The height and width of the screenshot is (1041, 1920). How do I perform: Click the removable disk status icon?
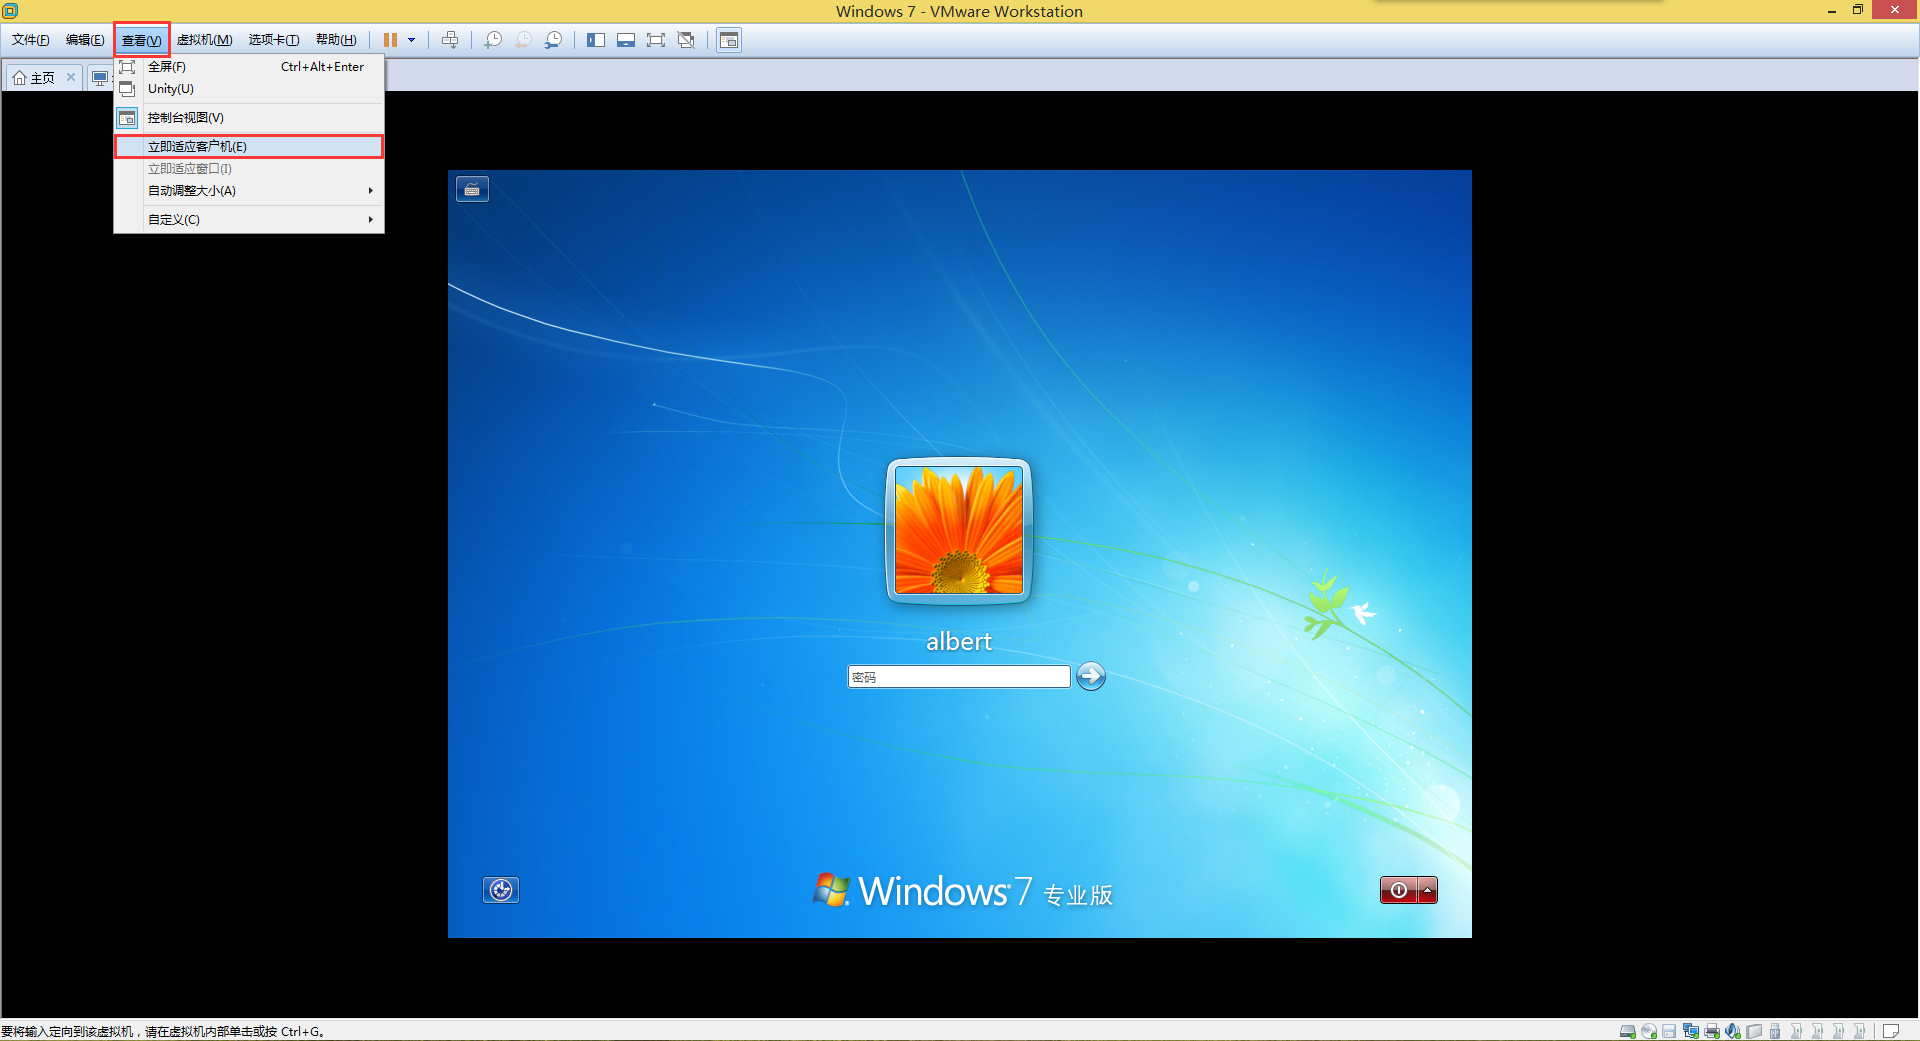tap(1754, 1031)
